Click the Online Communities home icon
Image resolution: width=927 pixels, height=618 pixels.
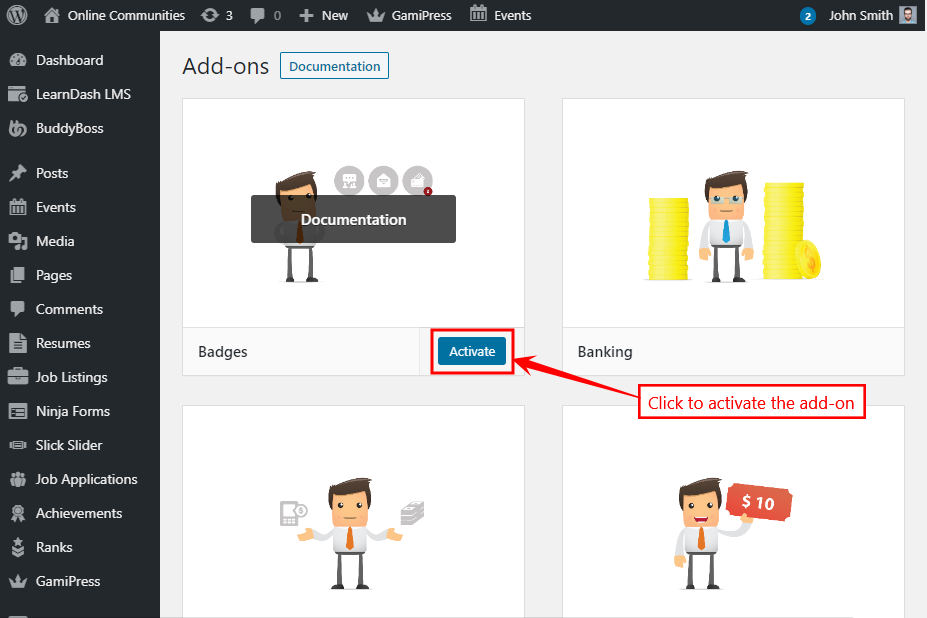(52, 15)
